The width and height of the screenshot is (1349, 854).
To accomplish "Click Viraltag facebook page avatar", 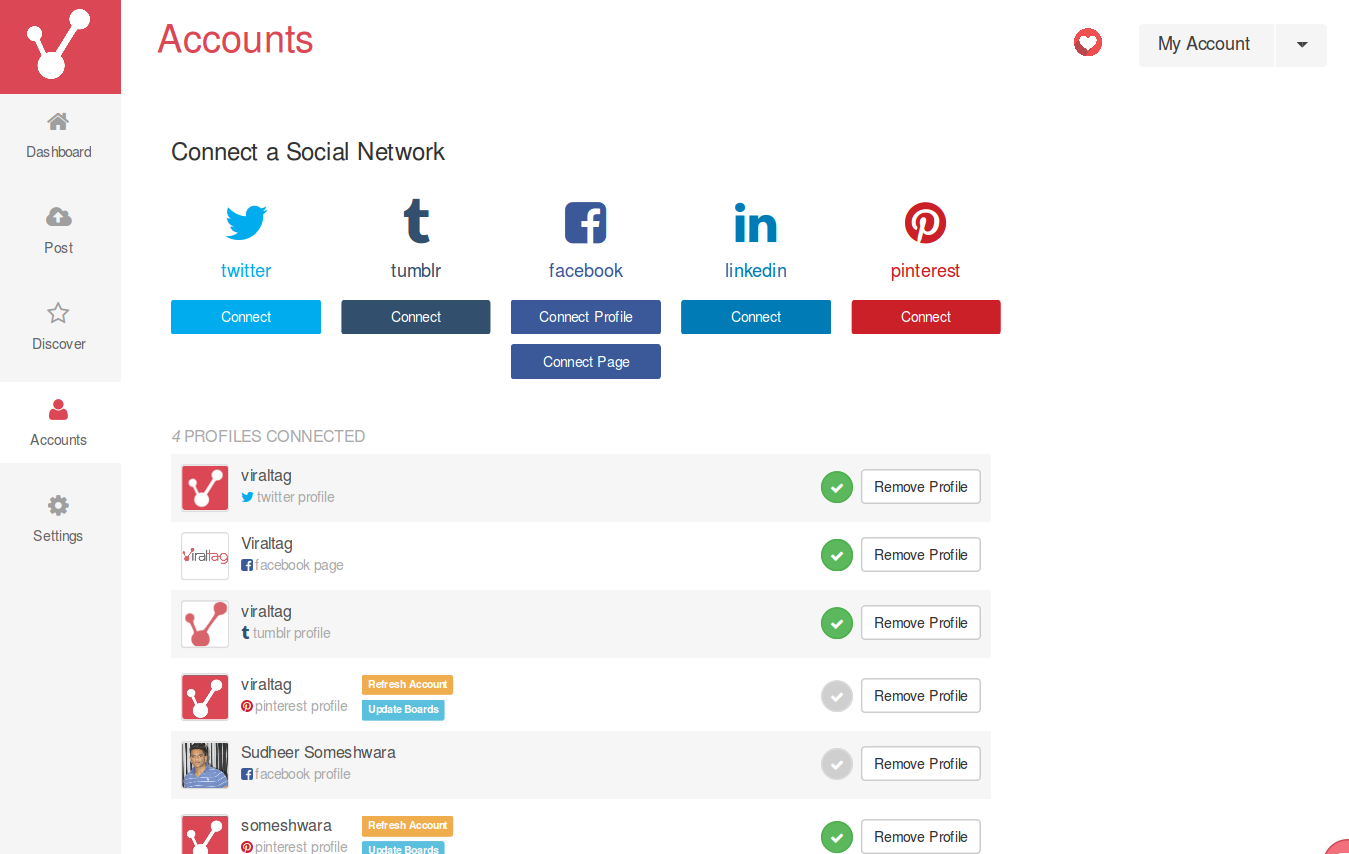I will (205, 556).
